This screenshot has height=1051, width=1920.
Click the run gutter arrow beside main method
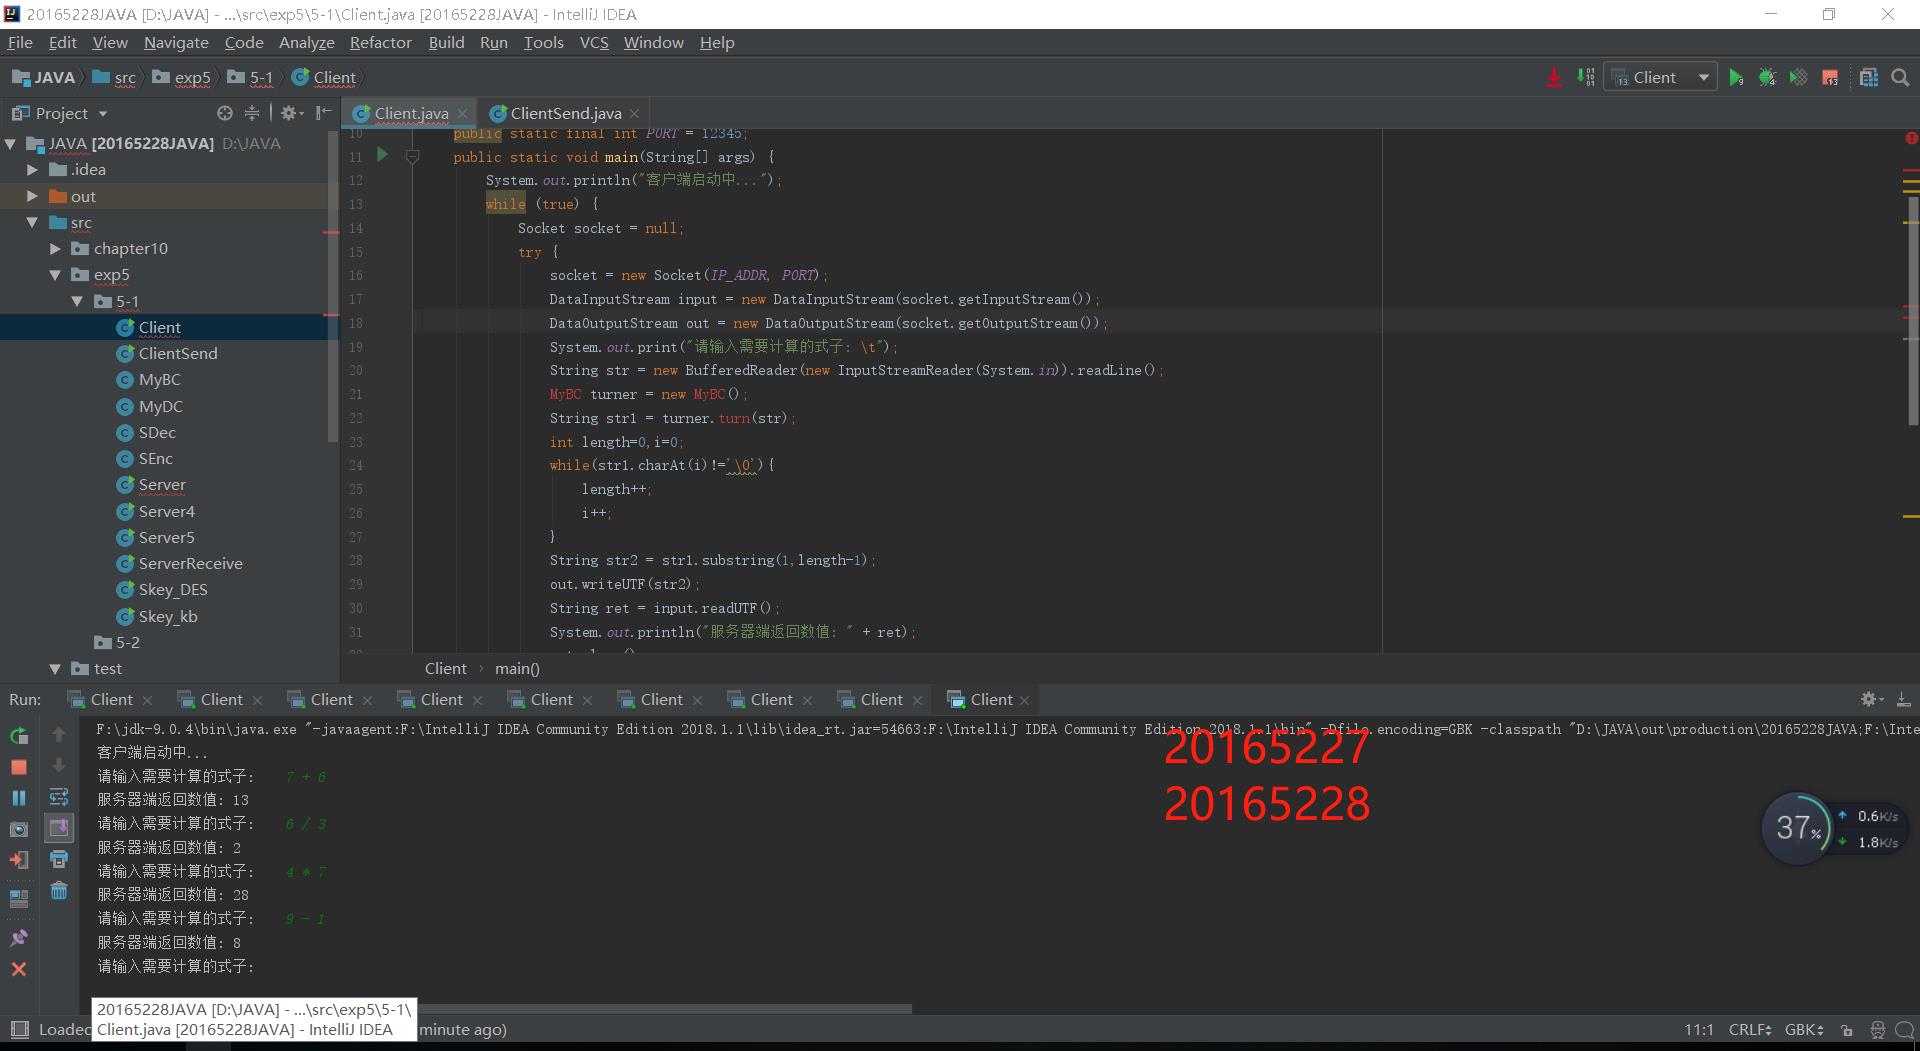coord(382,155)
